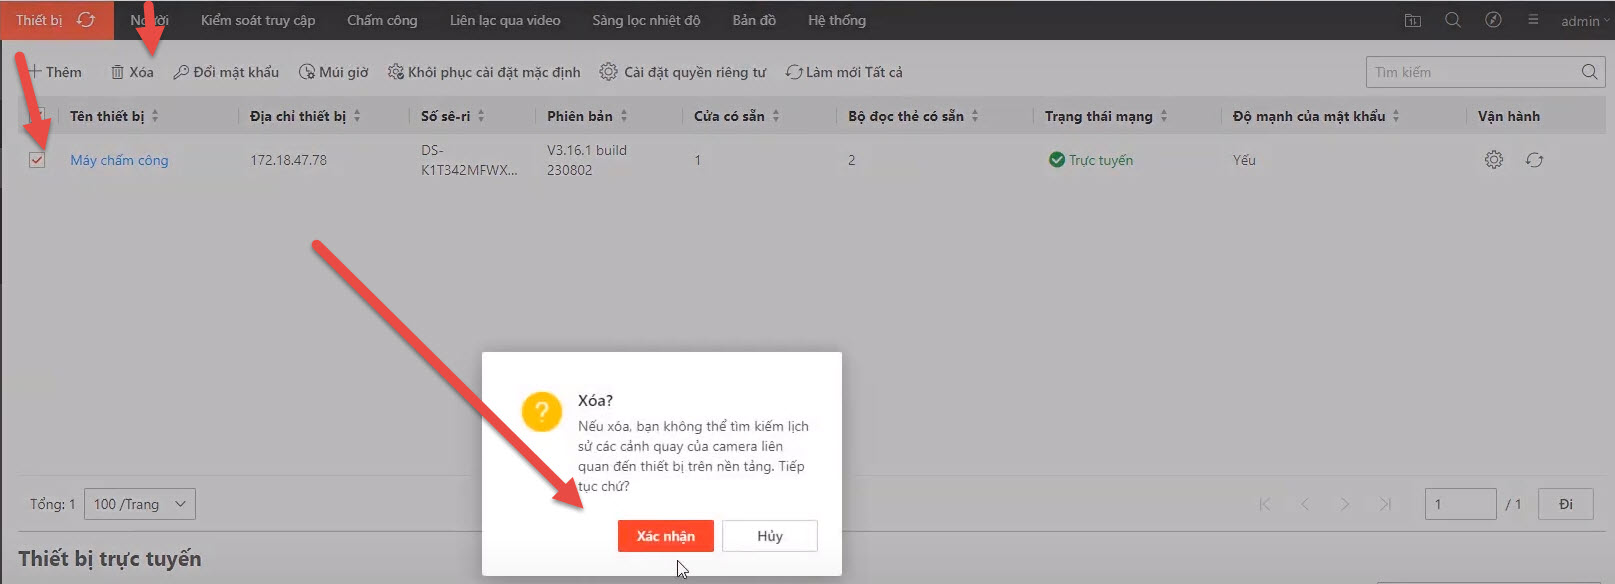Click the refresh icon in Vận hành column
The height and width of the screenshot is (584, 1615).
(1534, 160)
